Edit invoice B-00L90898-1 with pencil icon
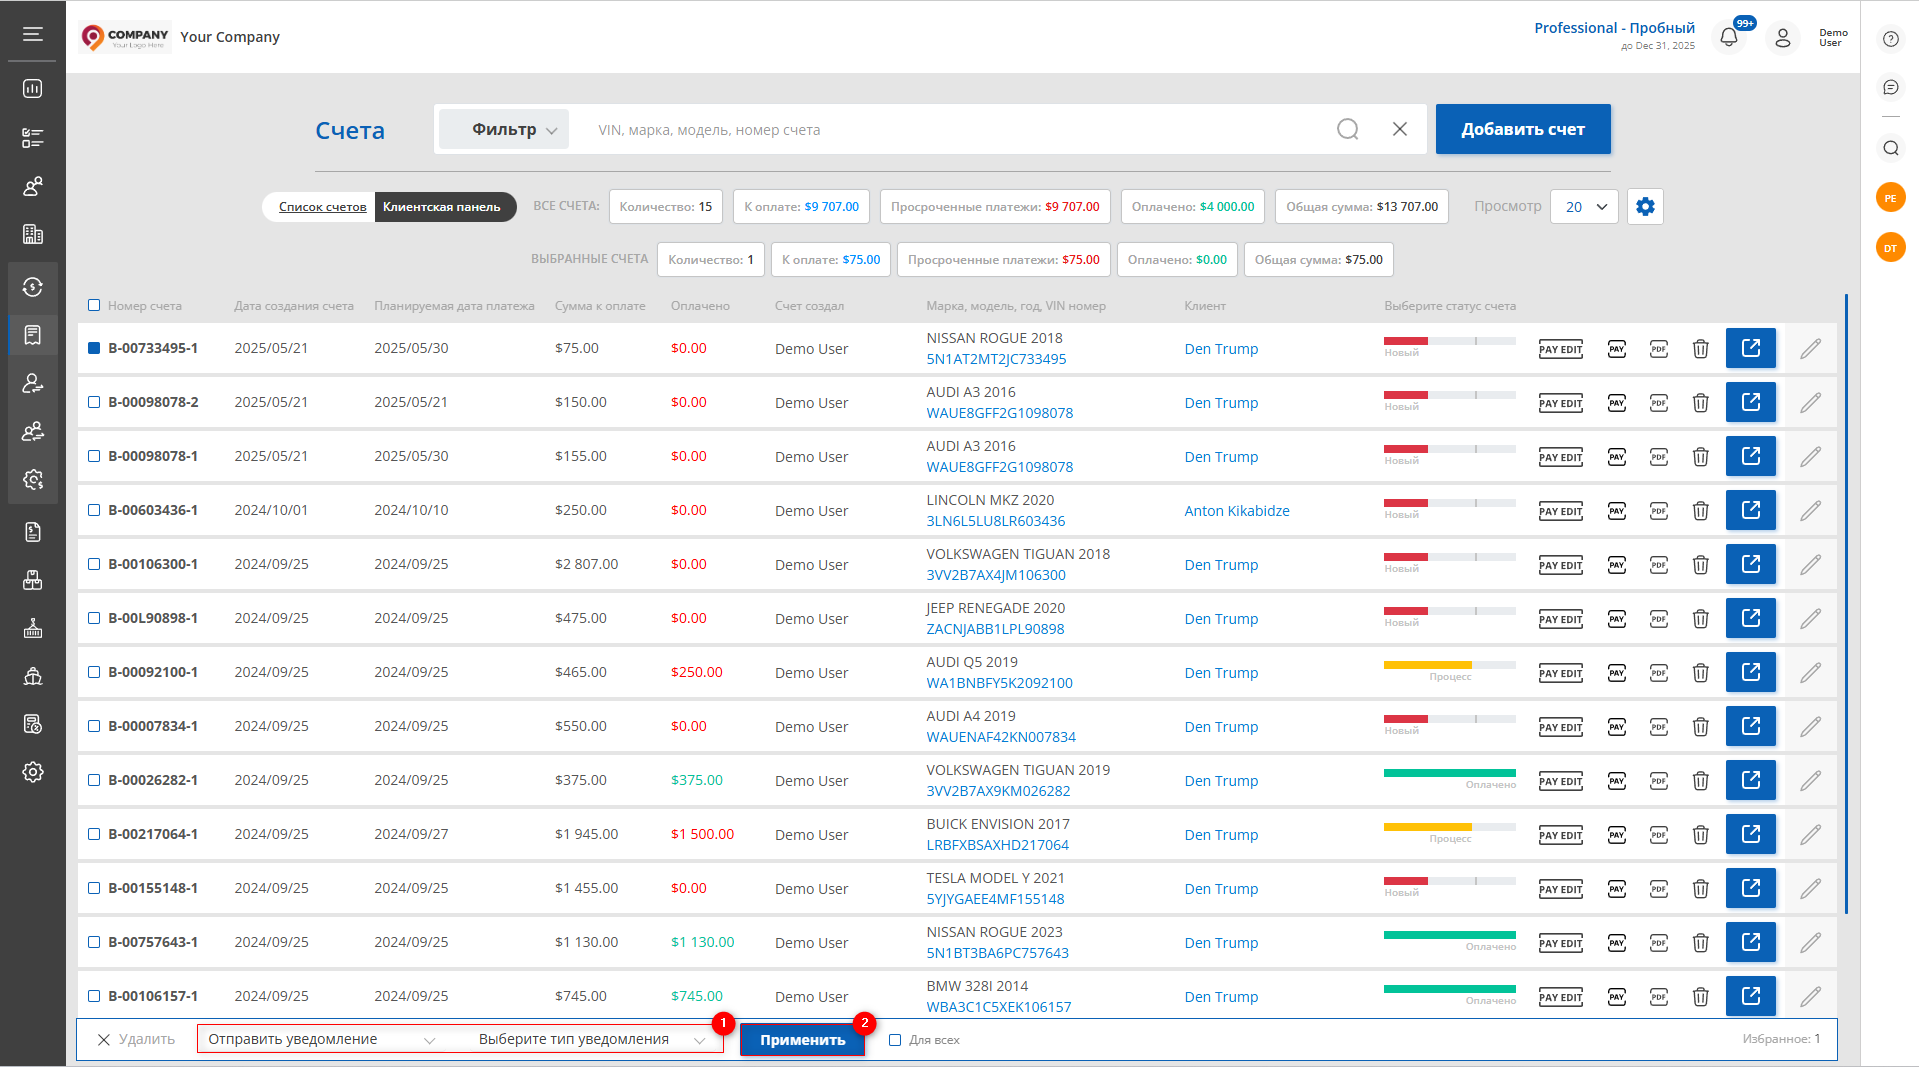Viewport: 1919px width, 1067px height. tap(1811, 619)
